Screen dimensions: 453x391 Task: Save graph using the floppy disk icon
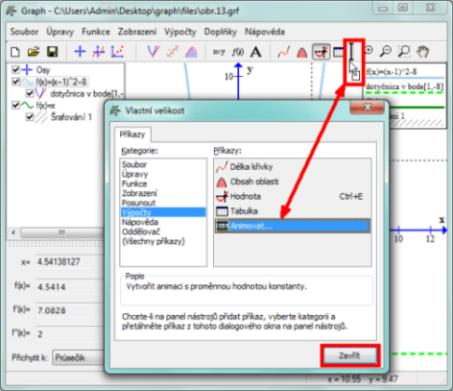pyautogui.click(x=52, y=52)
